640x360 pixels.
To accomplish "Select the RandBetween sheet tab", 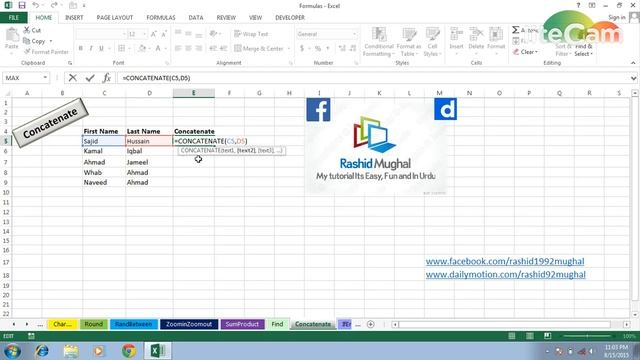I will [133, 324].
